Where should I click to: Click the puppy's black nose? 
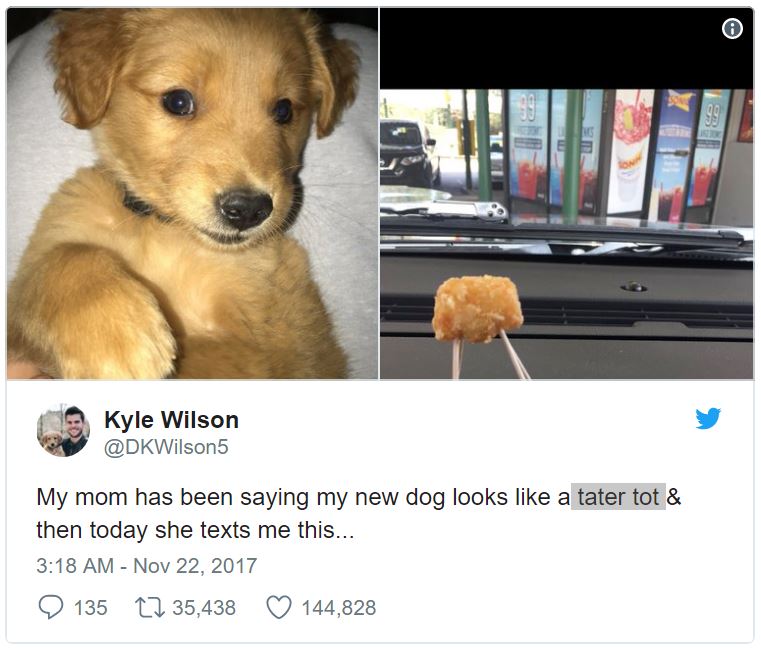tap(245, 208)
